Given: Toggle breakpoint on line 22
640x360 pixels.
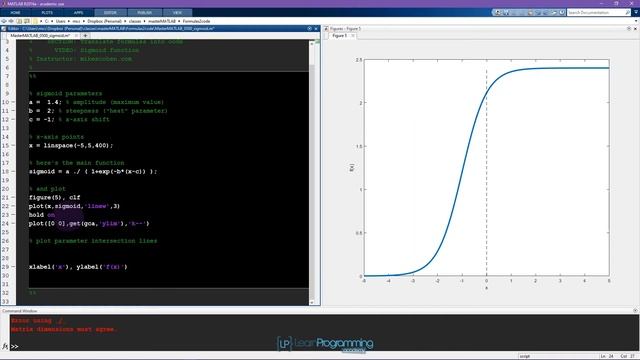Looking at the screenshot, I should 13,206.
